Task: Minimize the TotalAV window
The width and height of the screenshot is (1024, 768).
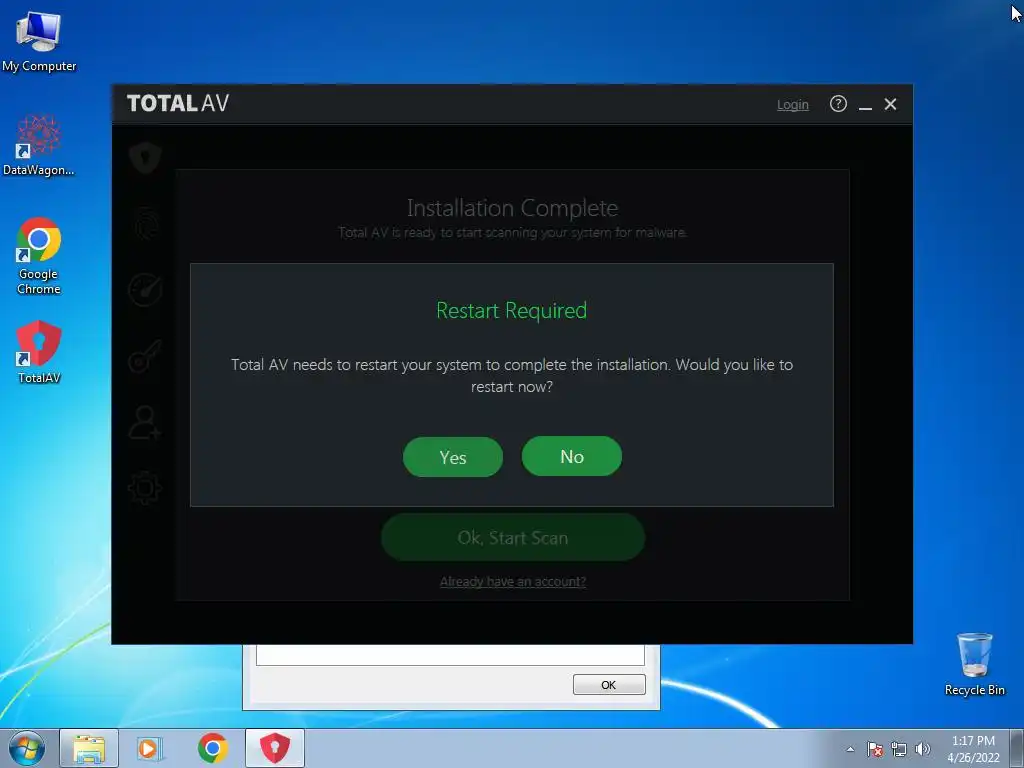Action: coord(865,104)
